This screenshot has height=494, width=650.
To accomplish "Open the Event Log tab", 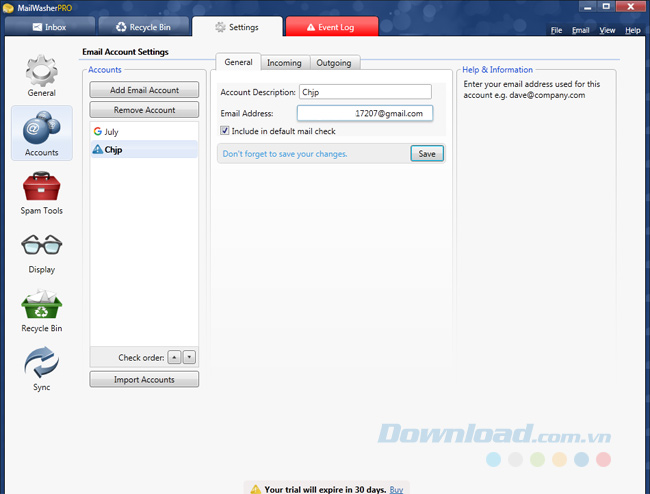I will (x=332, y=27).
